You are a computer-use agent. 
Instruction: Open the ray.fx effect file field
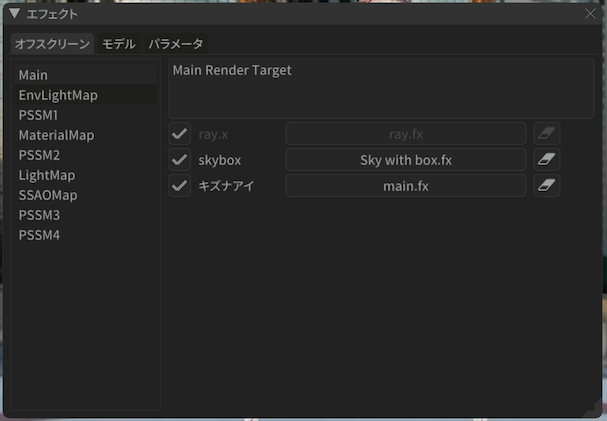point(406,134)
